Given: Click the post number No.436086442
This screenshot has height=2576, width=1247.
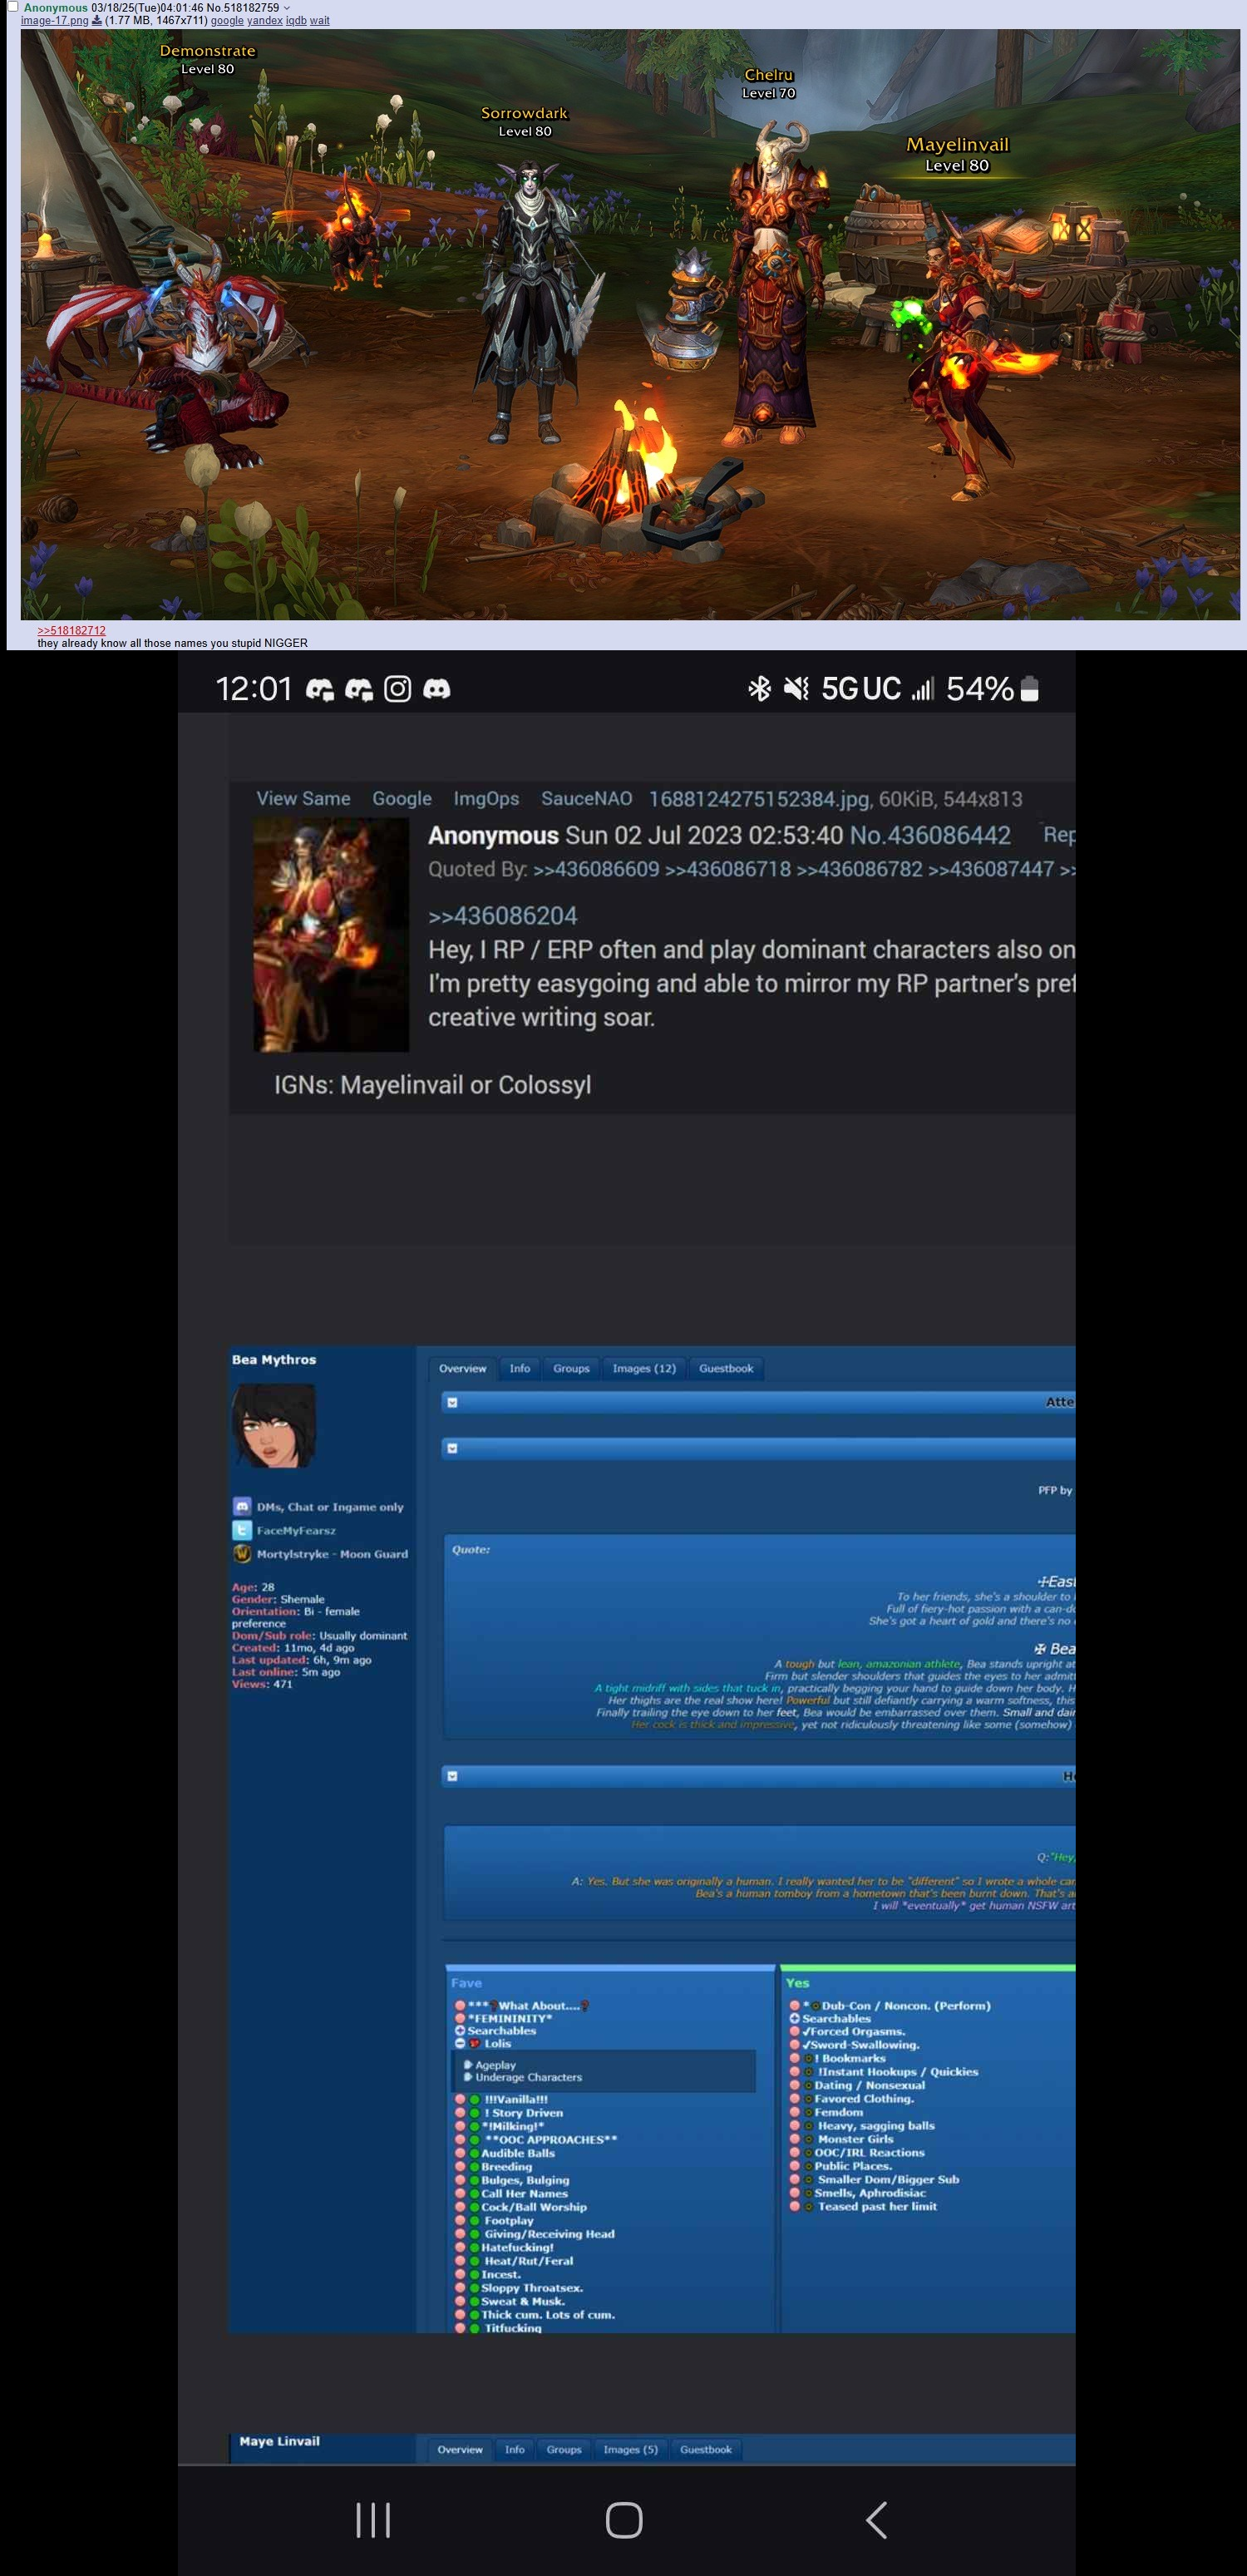Looking at the screenshot, I should pyautogui.click(x=930, y=835).
